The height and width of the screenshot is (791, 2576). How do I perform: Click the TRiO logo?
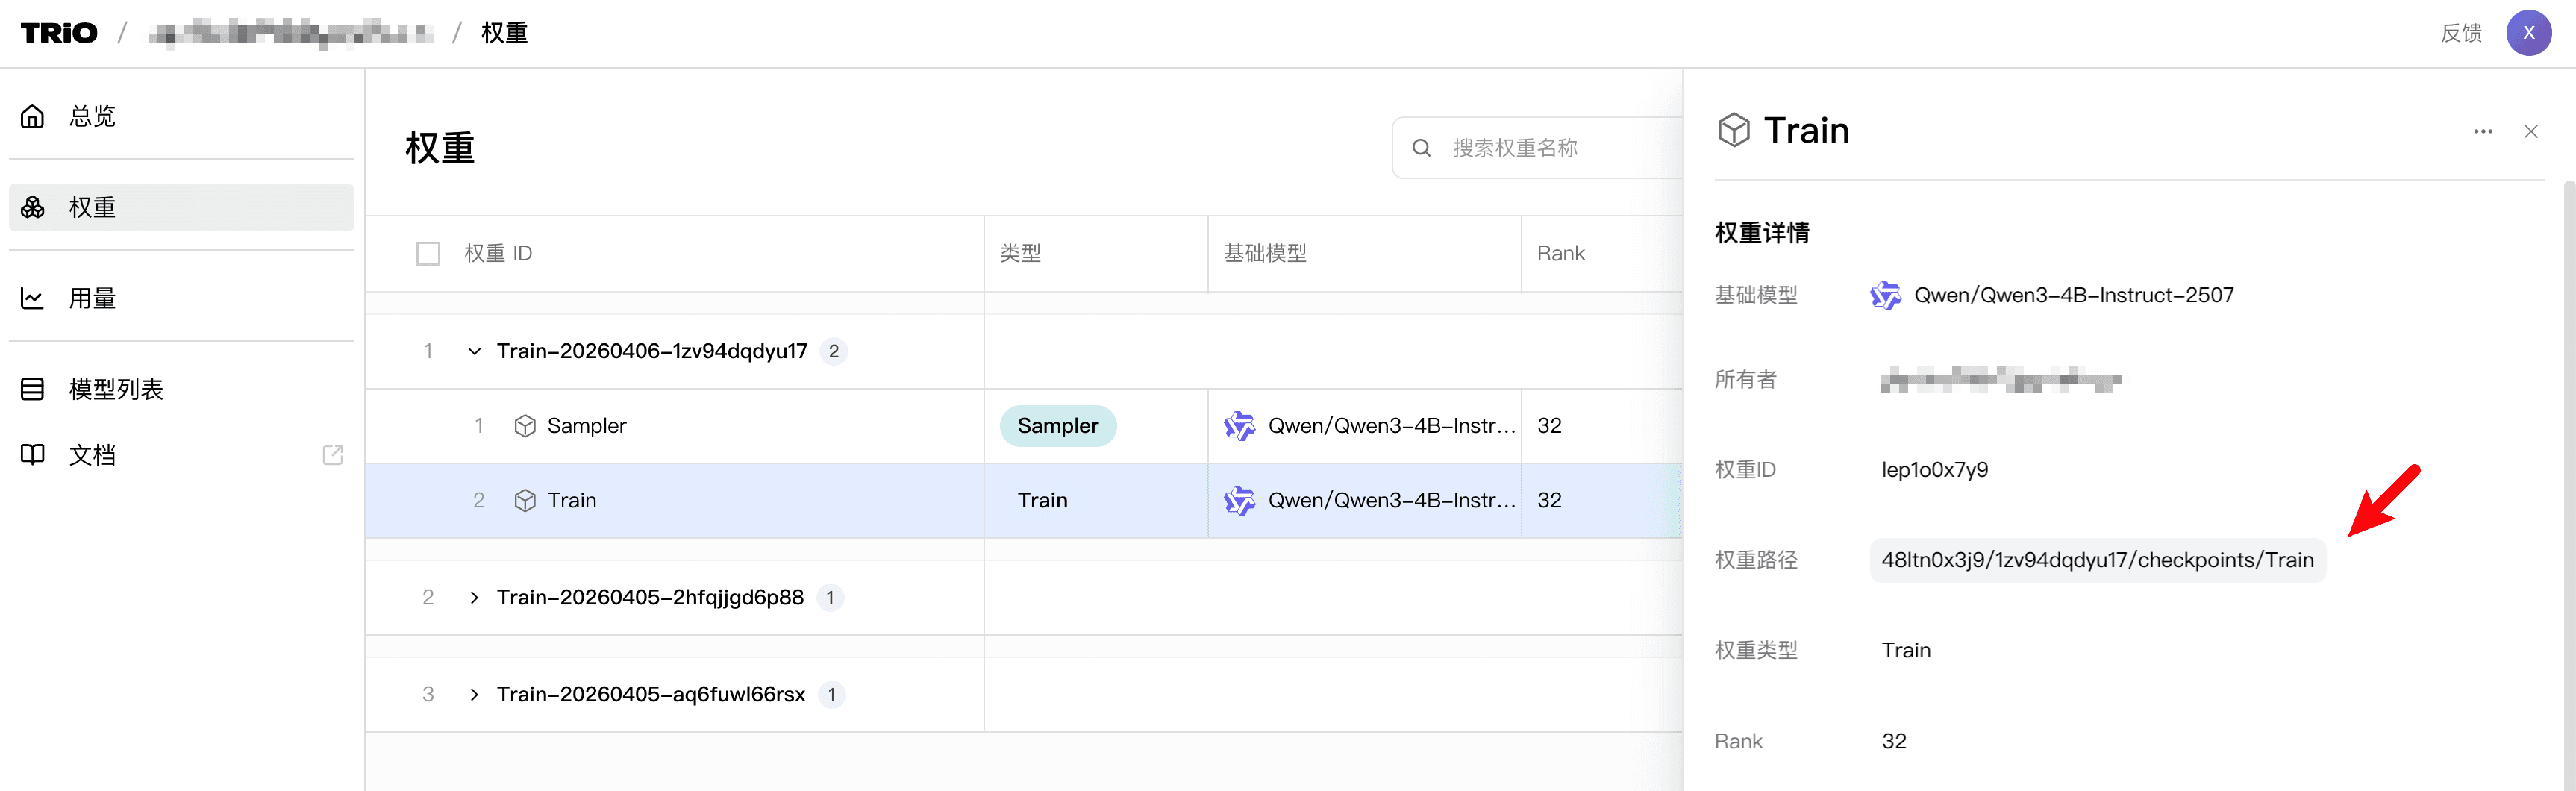59,33
